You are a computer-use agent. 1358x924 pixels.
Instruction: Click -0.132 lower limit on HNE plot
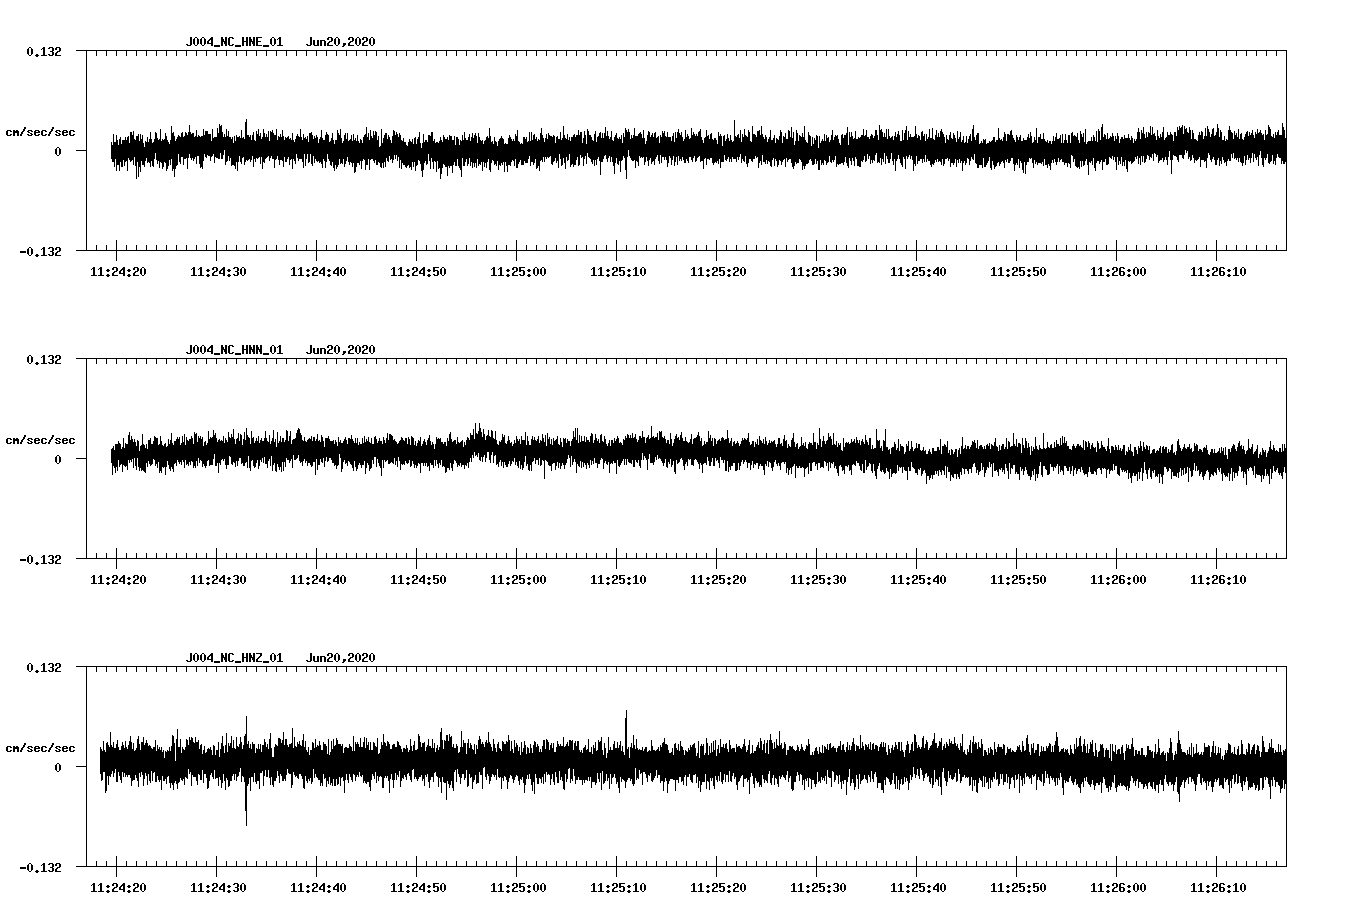[40, 252]
